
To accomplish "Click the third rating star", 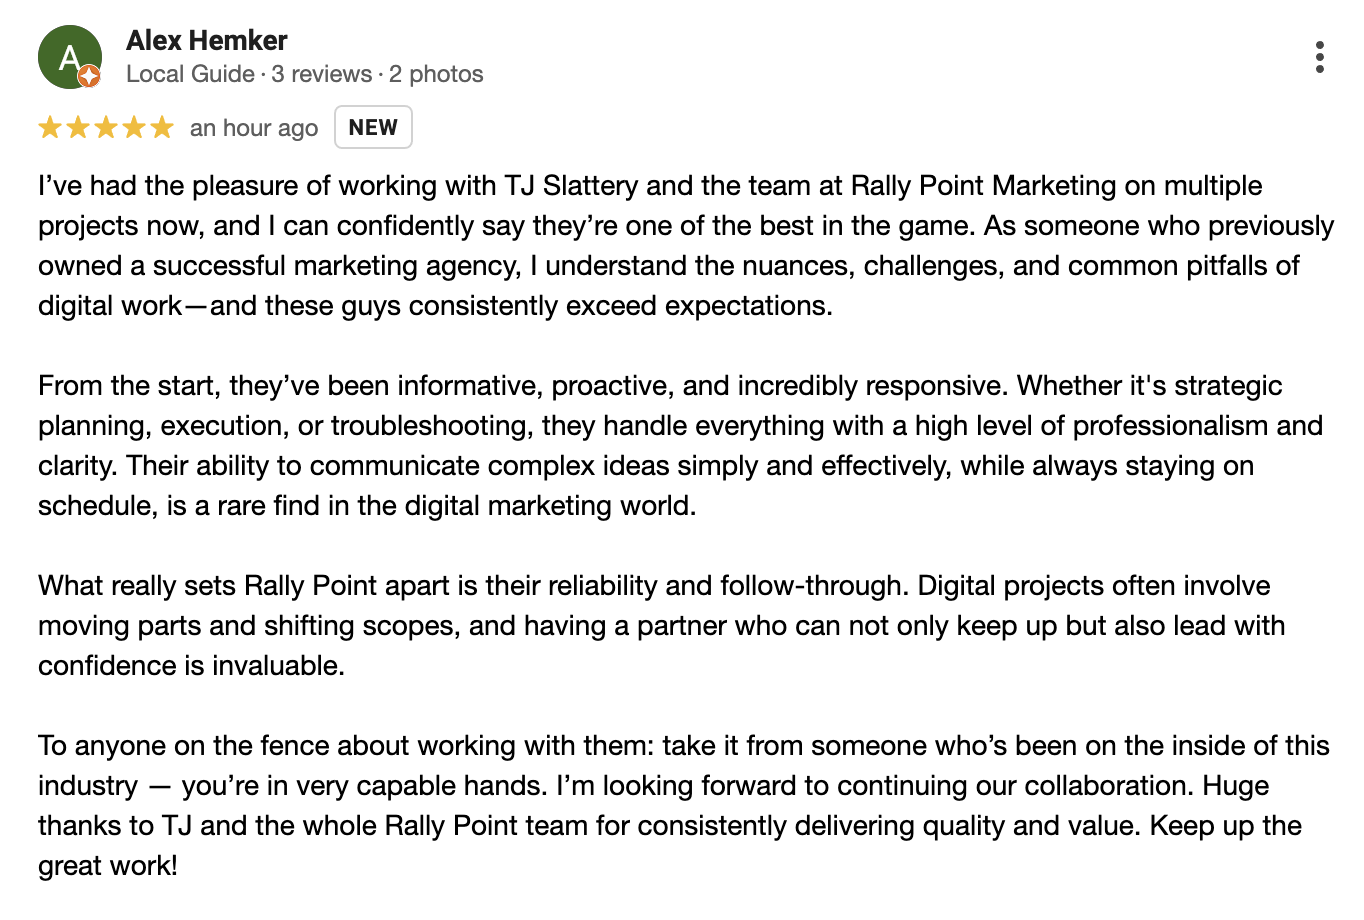I will pyautogui.click(x=106, y=128).
